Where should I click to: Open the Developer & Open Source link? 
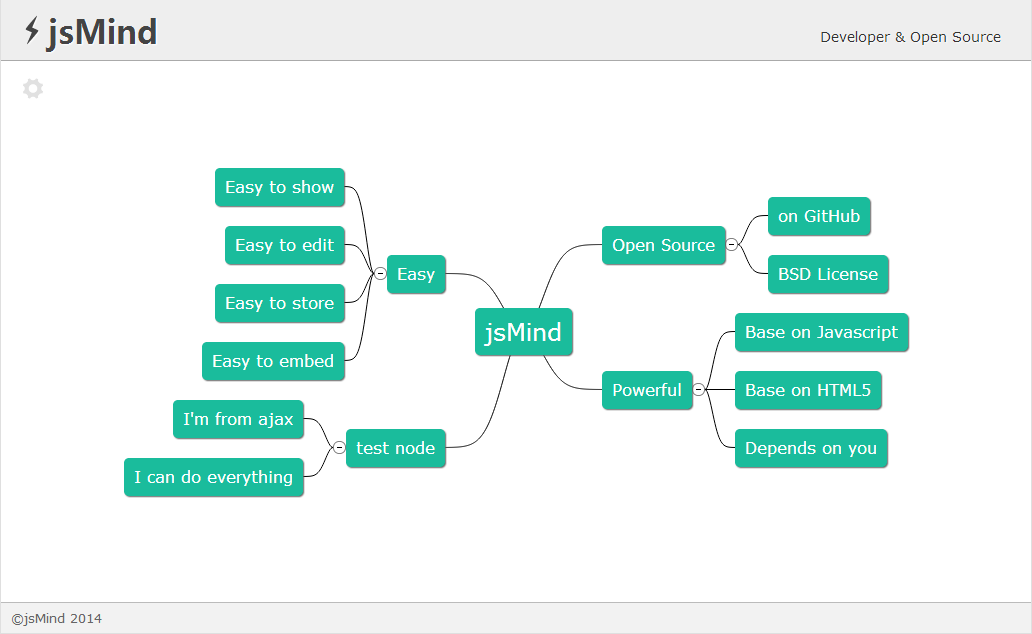910,37
